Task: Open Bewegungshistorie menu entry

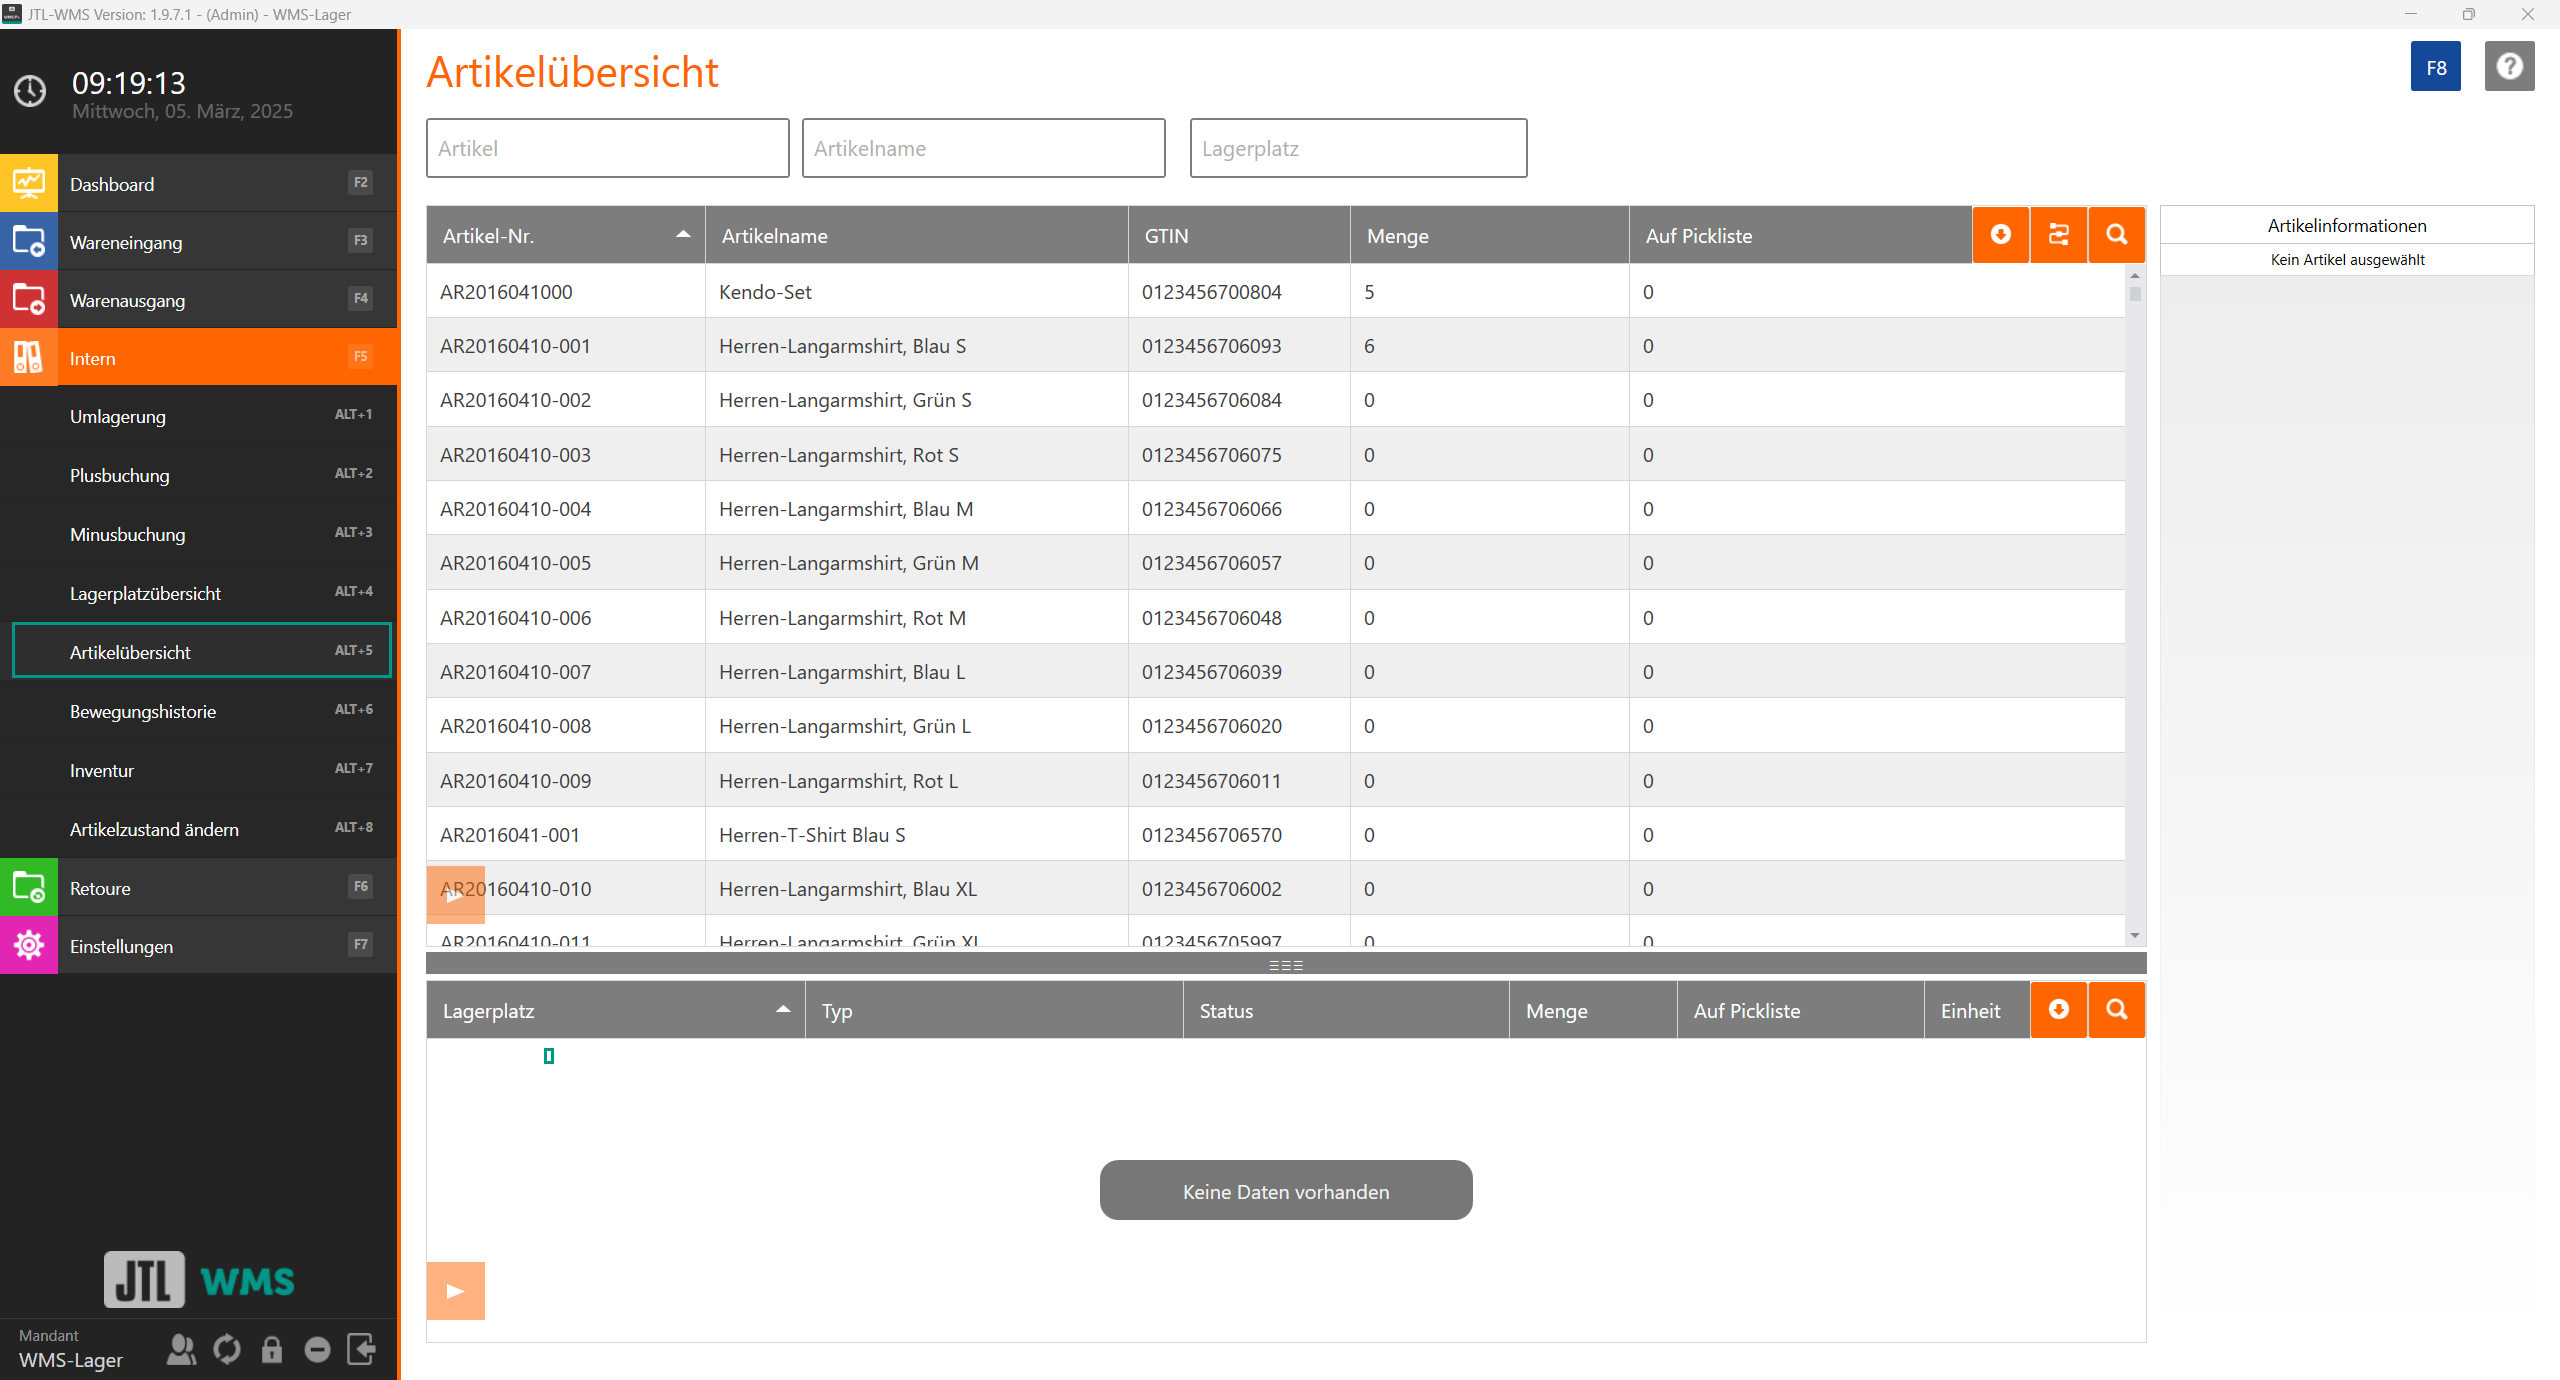Action: coord(143,711)
